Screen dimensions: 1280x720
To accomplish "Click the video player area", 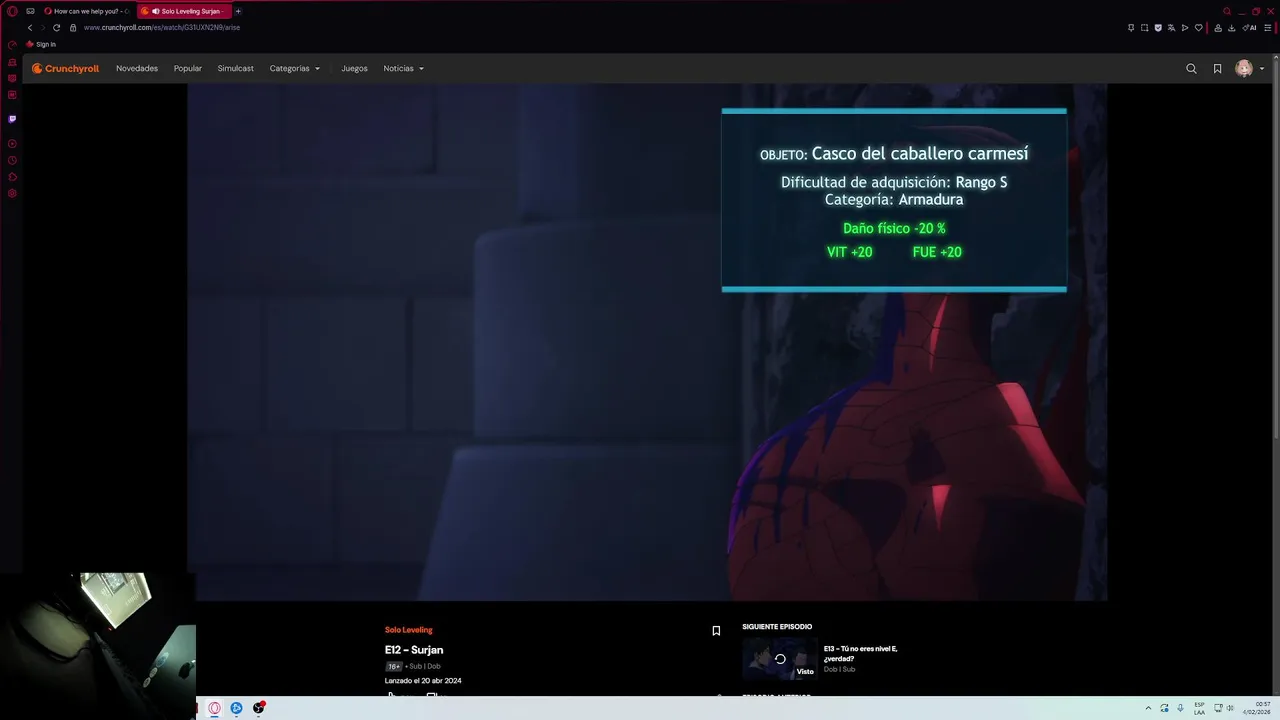I will [x=647, y=342].
